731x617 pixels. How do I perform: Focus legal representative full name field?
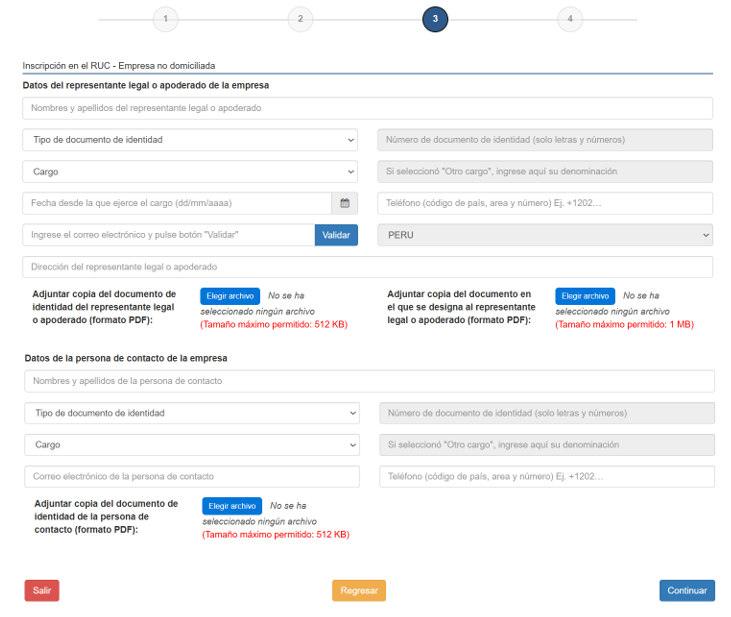tap(367, 108)
